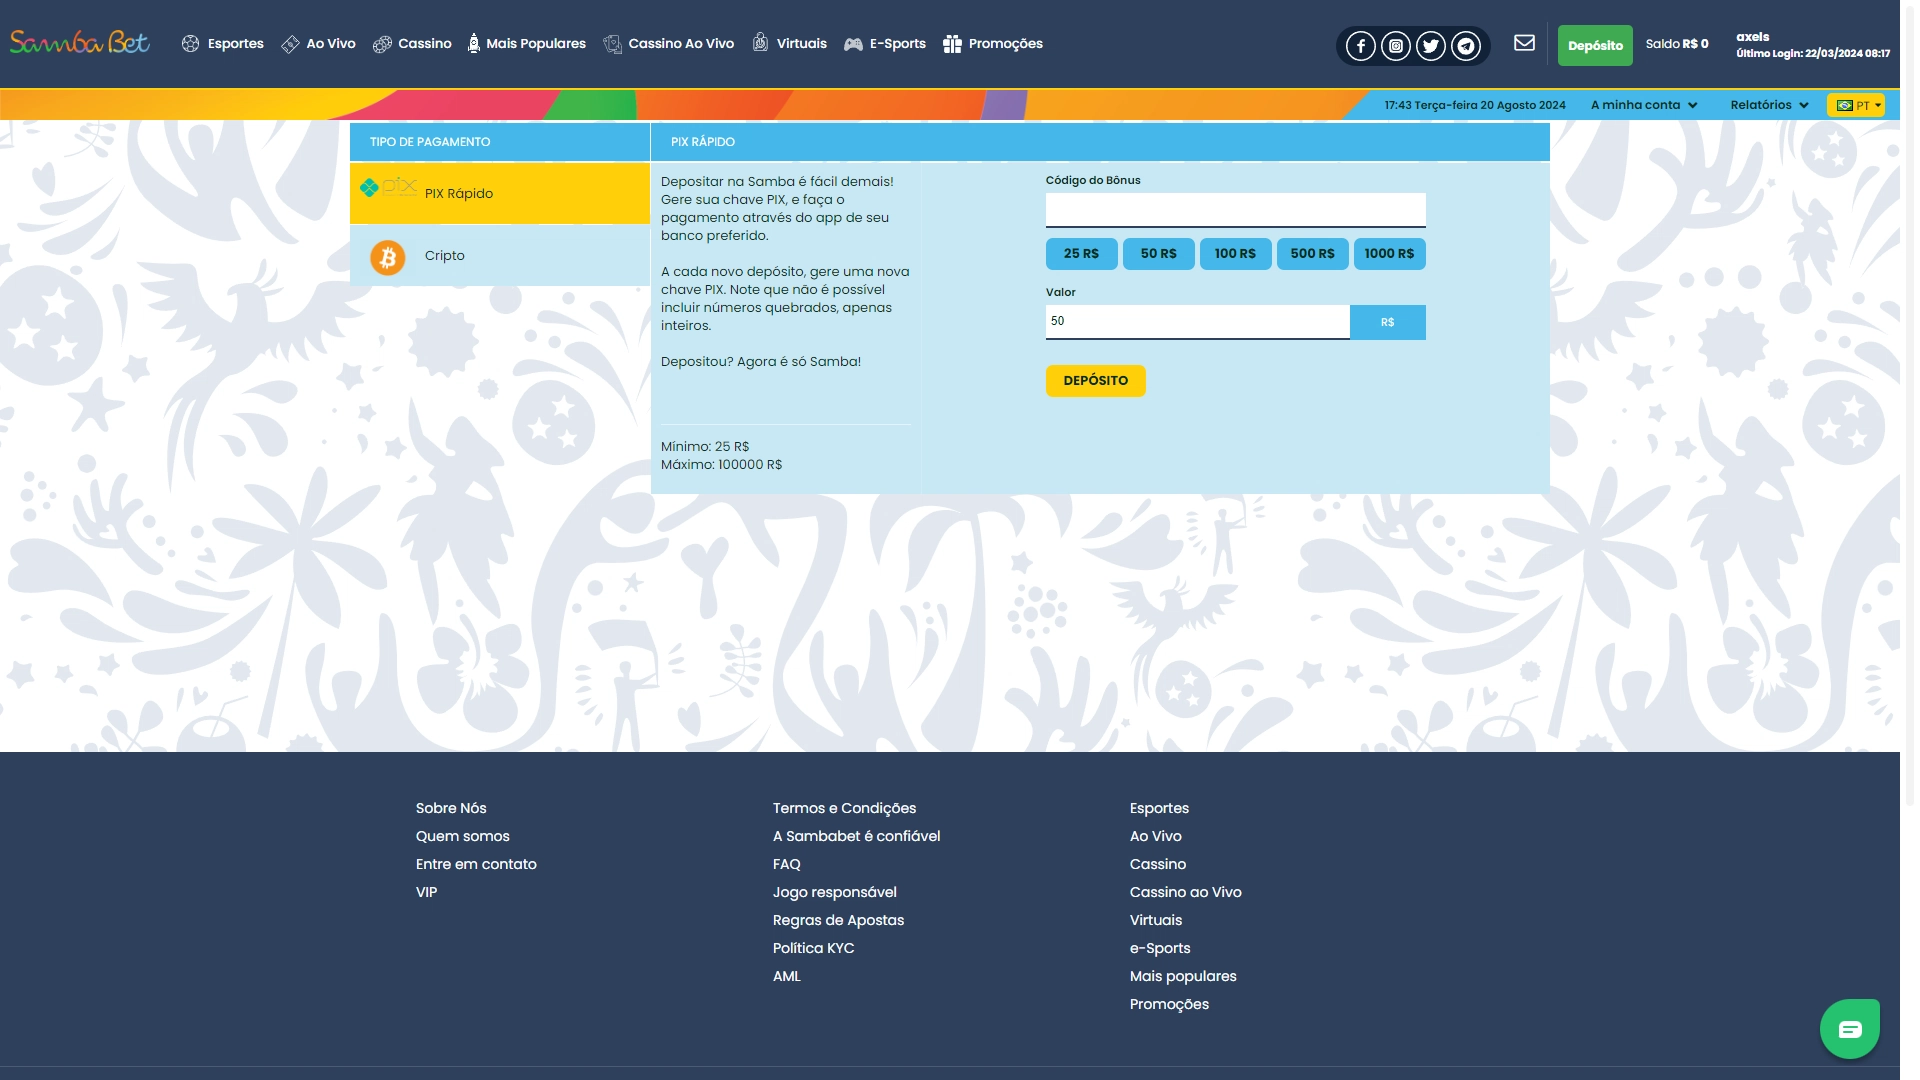Open the PT language selector arrow
1920x1080 pixels.
[1878, 105]
